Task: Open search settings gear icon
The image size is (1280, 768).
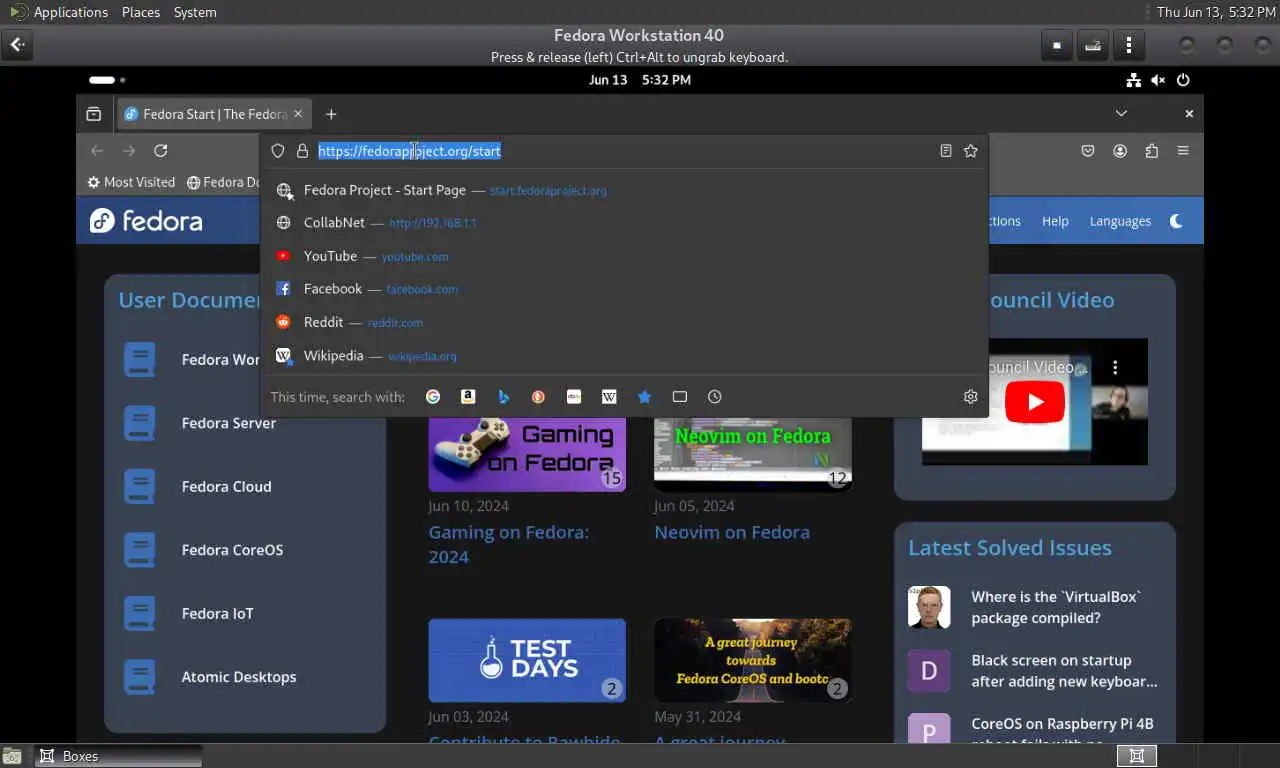Action: (970, 397)
